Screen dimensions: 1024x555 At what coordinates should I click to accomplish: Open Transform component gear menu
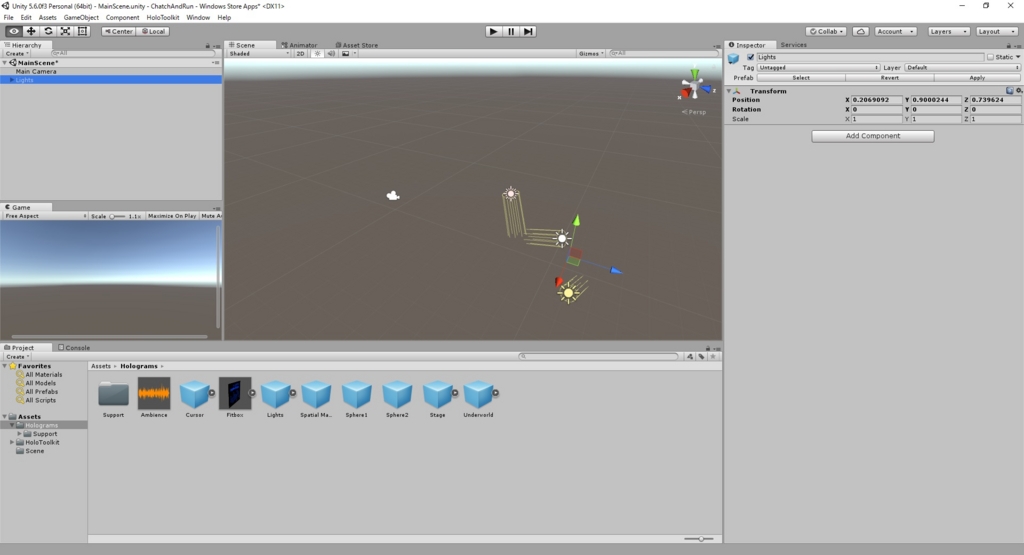[x=1019, y=91]
